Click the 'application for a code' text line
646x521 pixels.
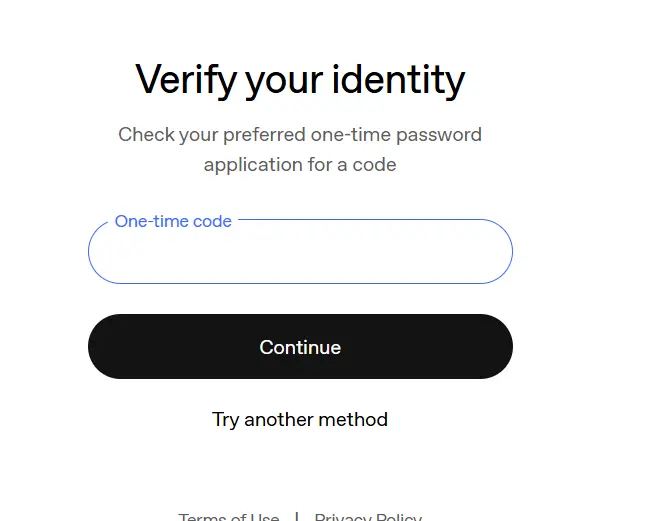[x=300, y=165]
